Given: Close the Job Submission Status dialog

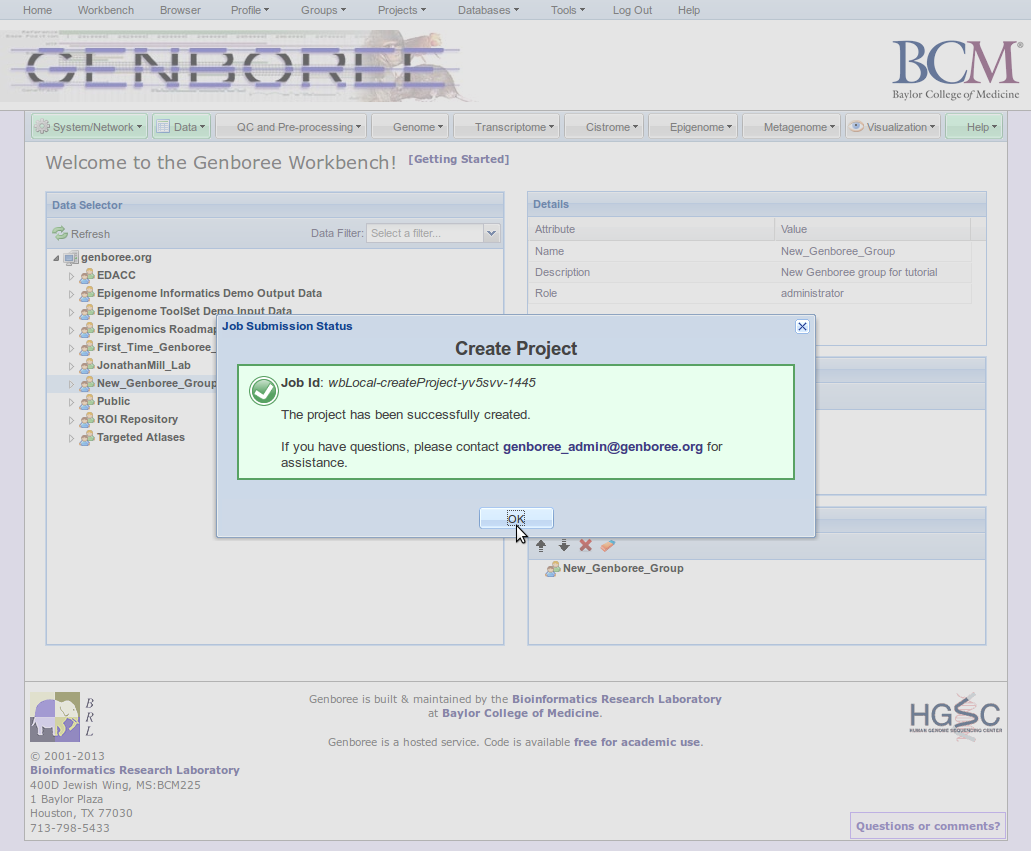Looking at the screenshot, I should tap(801, 326).
